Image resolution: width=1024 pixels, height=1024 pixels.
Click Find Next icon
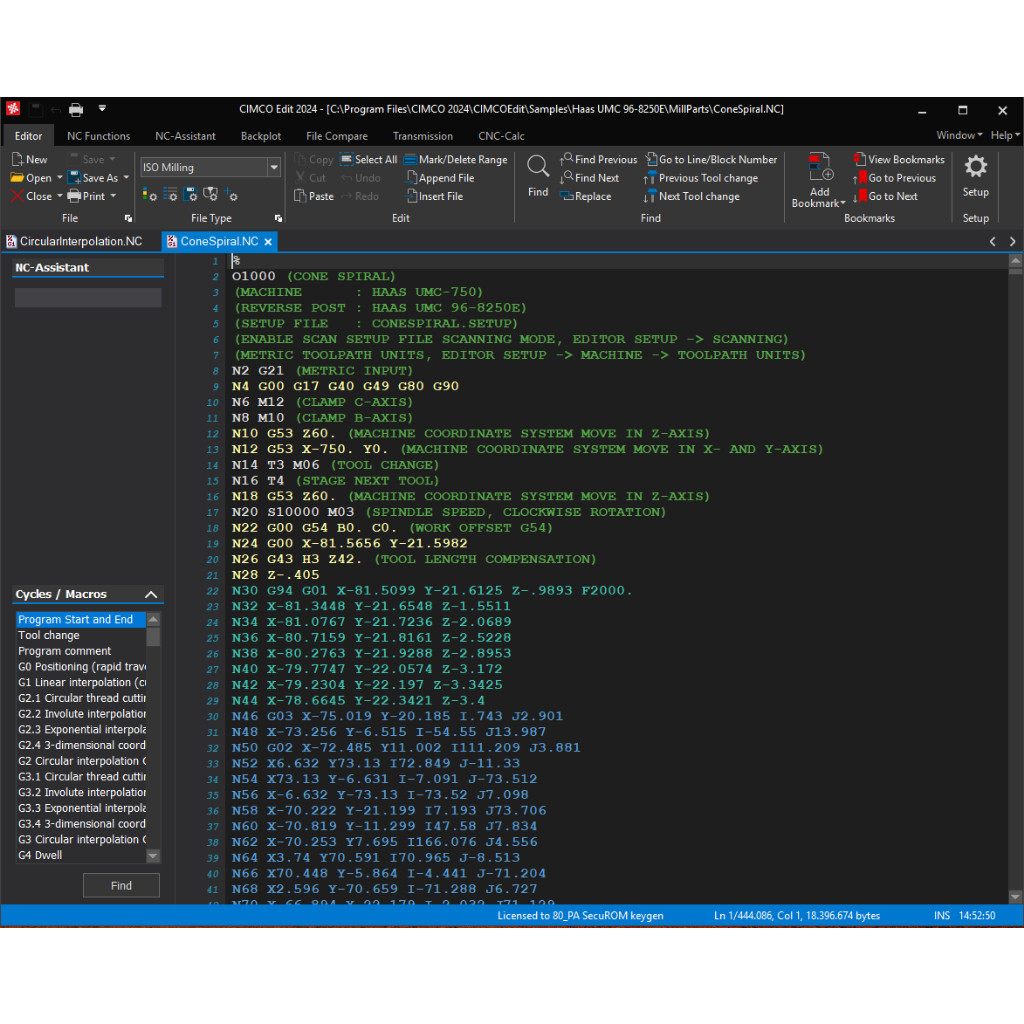pos(567,178)
